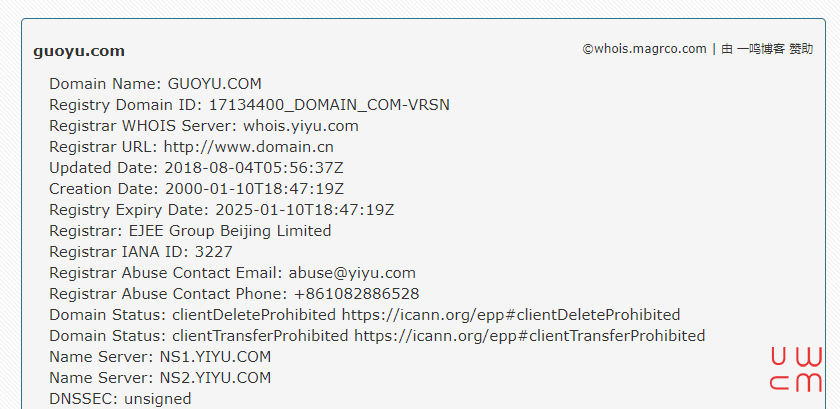Click the guoyu.com heading
The height and width of the screenshot is (409, 840).
point(79,51)
